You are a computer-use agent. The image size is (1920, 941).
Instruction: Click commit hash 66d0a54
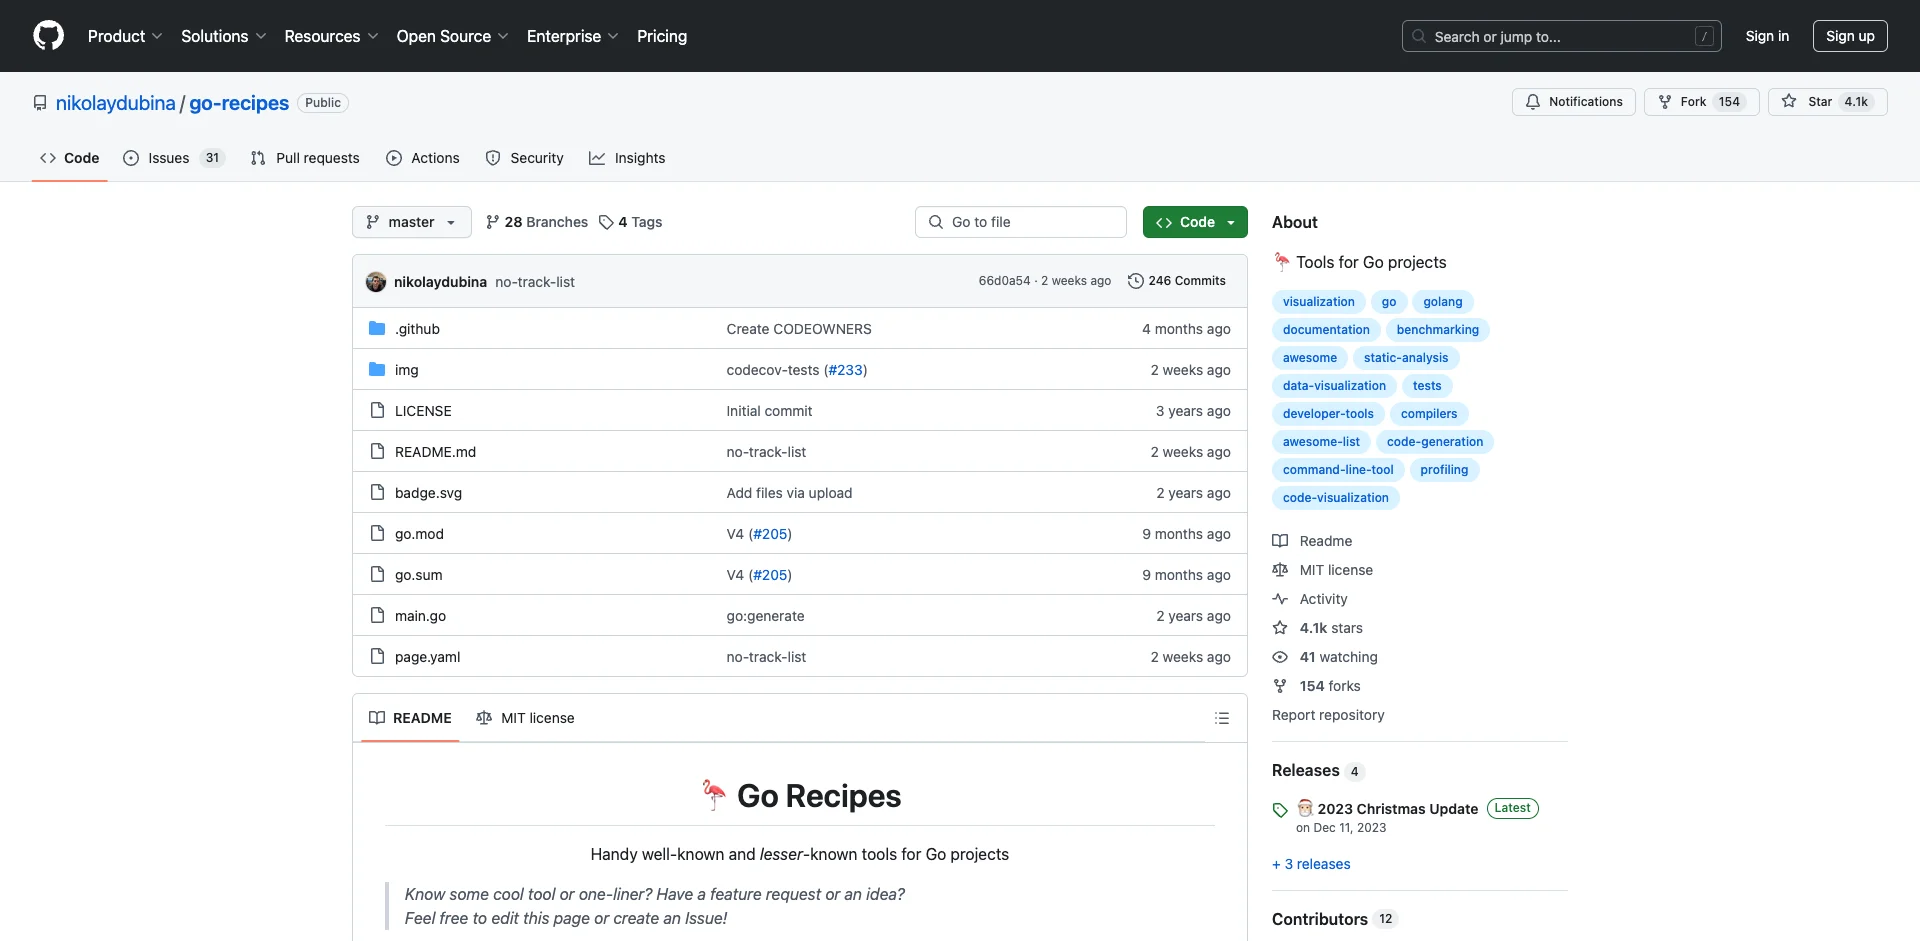(x=1004, y=281)
